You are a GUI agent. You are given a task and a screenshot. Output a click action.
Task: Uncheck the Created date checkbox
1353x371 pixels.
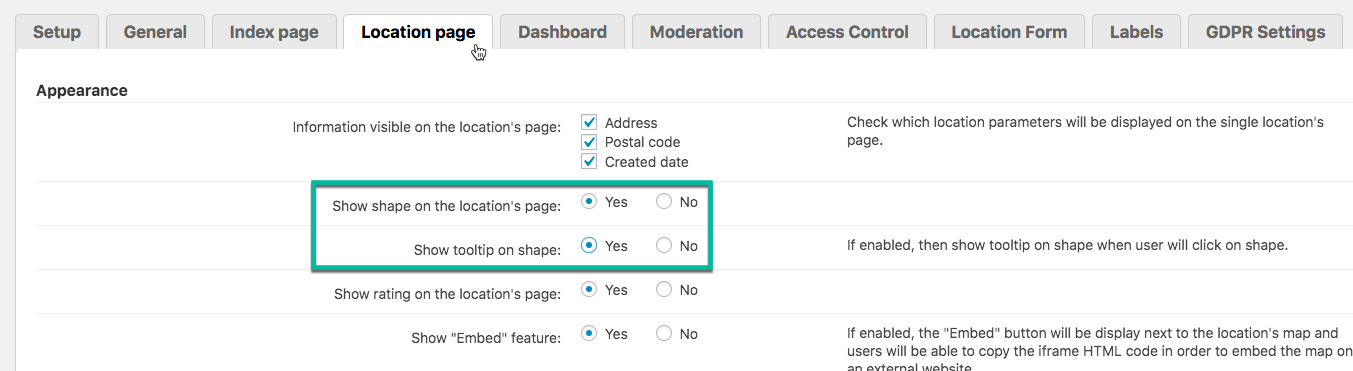[x=589, y=161]
